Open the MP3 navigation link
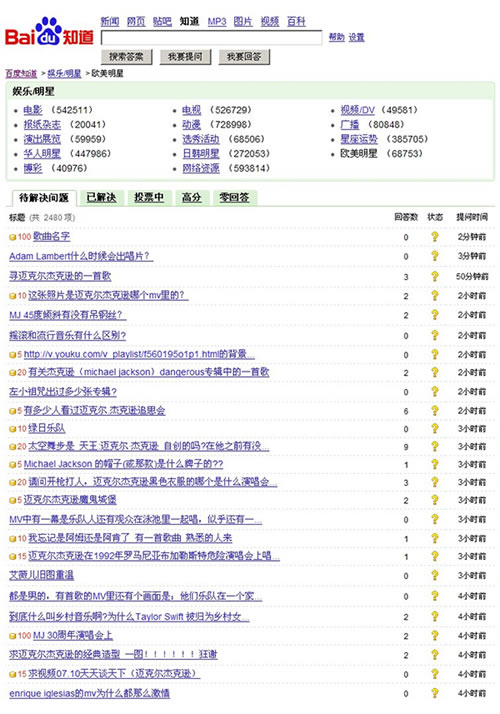500x714 pixels. click(x=217, y=21)
